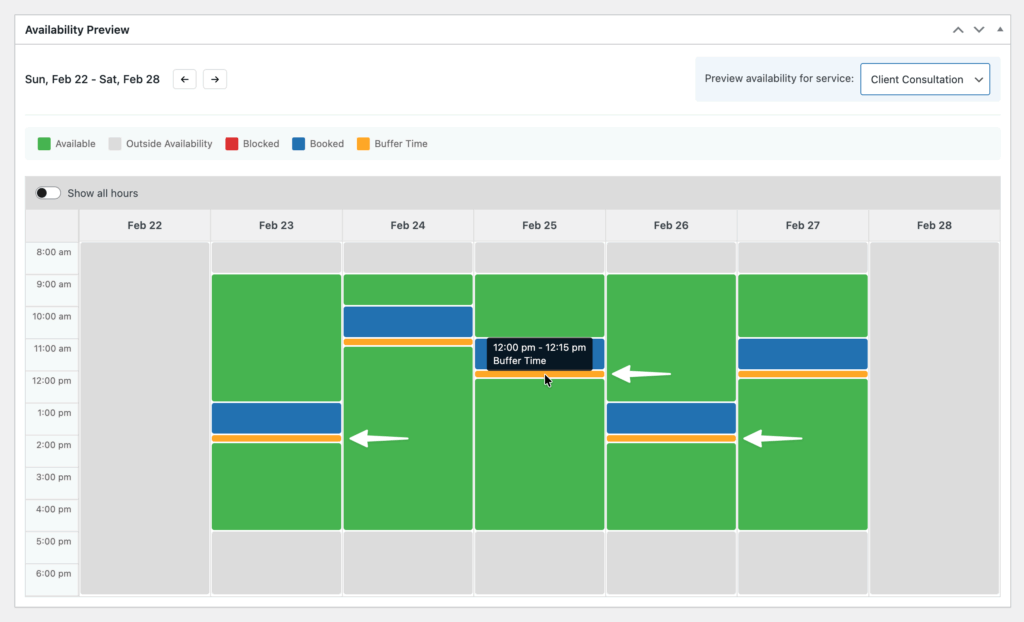Screen dimensions: 1024x622
Task: Click the booked appointment block on Feb 23
Action: click(276, 417)
